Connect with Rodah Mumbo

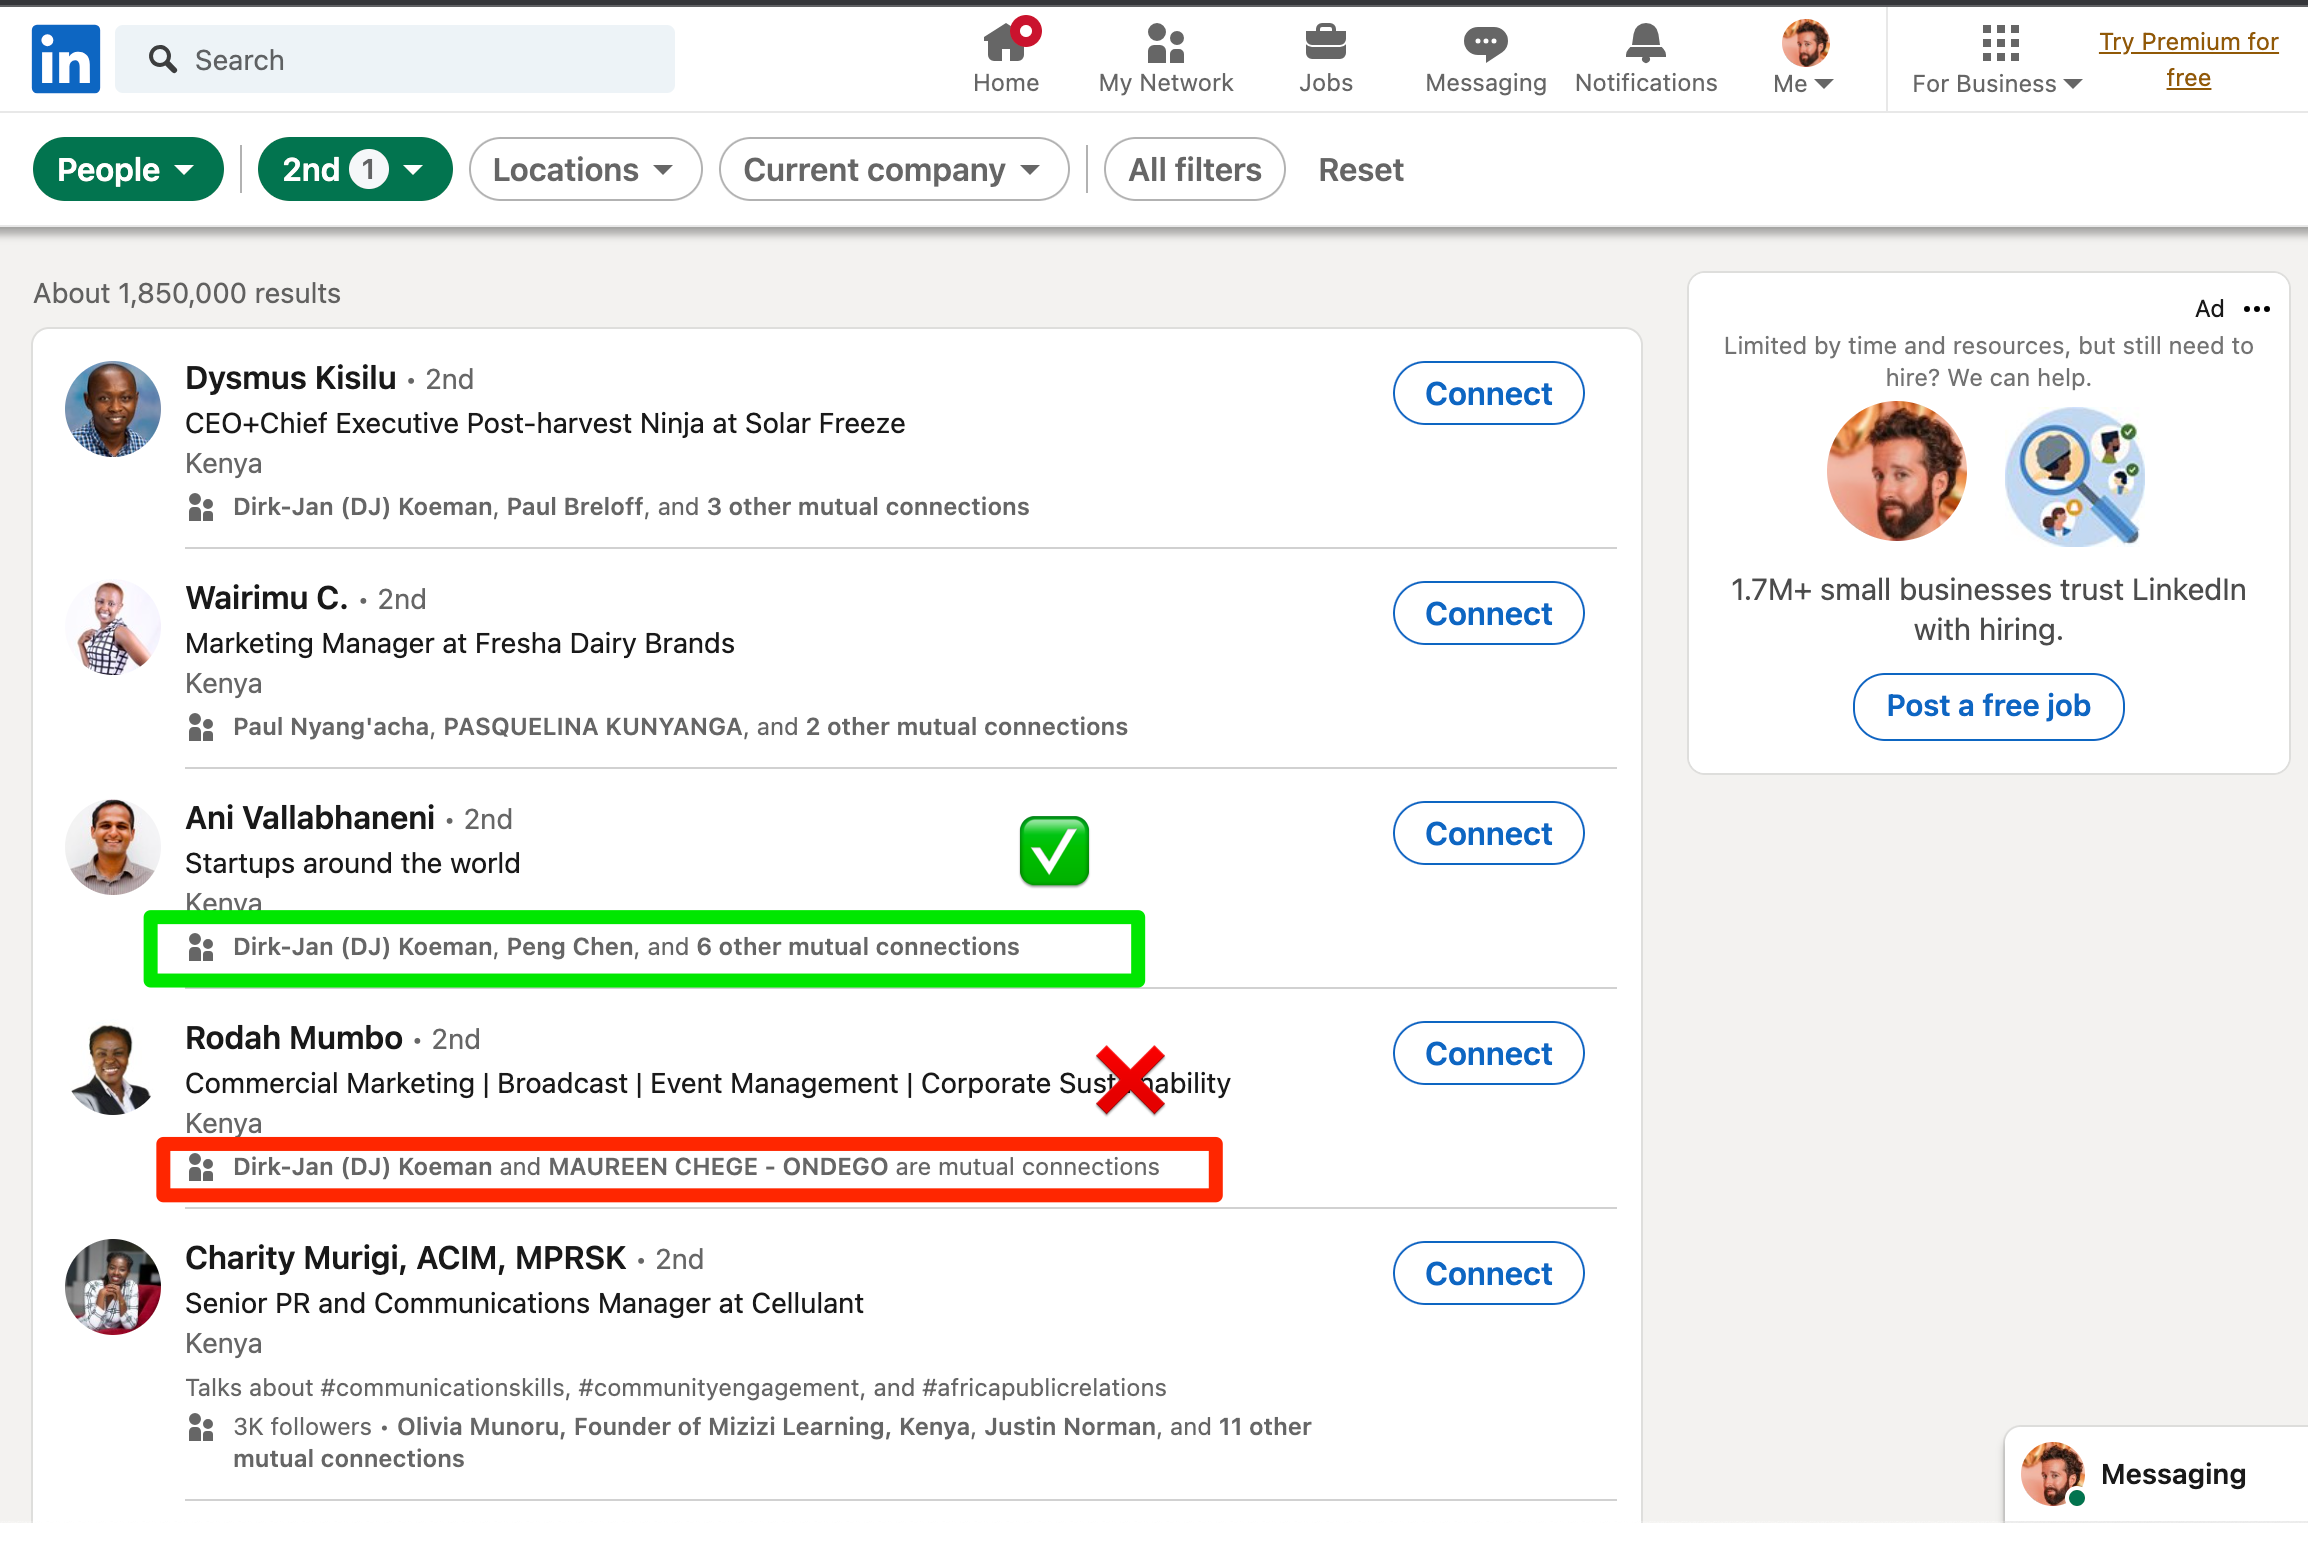point(1488,1053)
